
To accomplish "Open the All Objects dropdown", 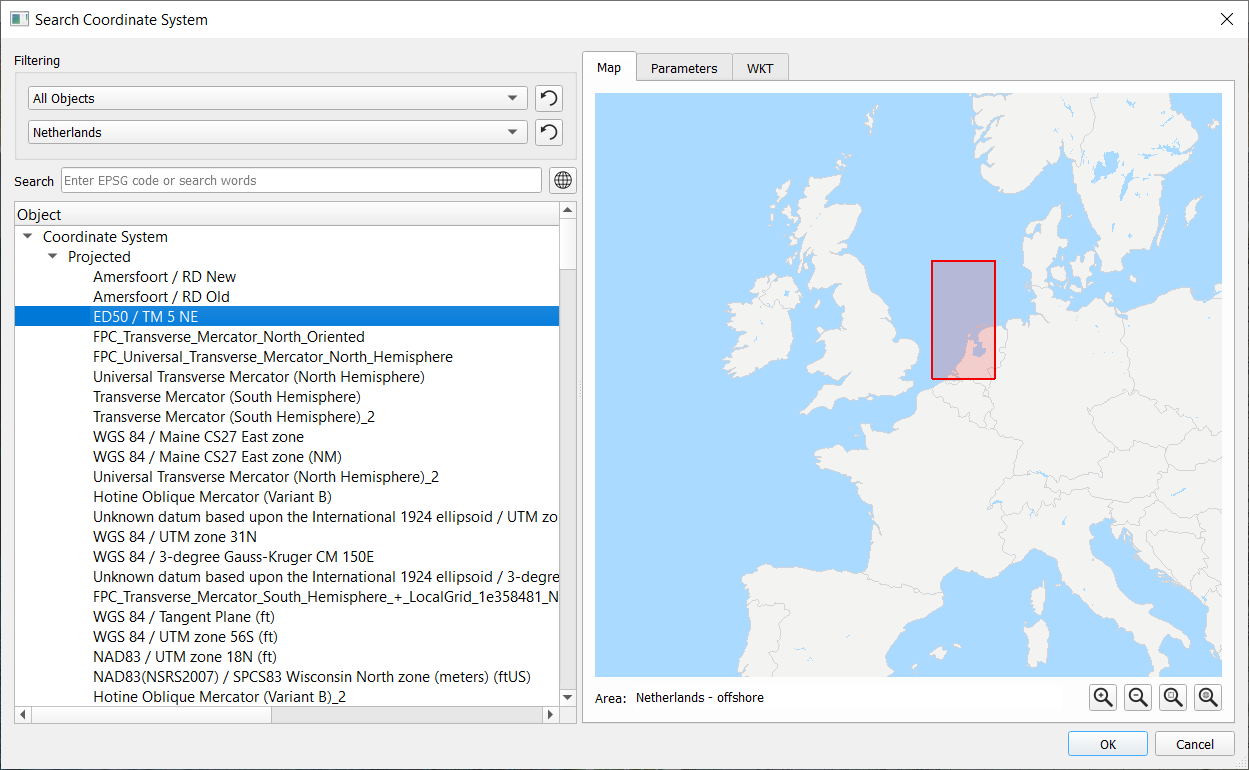I will click(277, 98).
